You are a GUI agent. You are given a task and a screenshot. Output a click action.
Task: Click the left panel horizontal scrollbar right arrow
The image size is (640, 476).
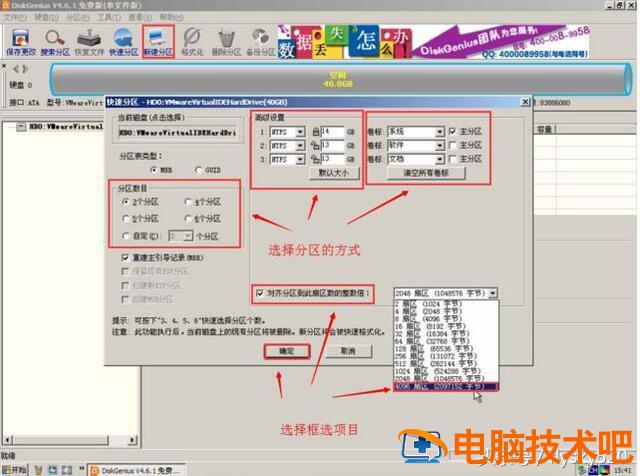coord(132,440)
